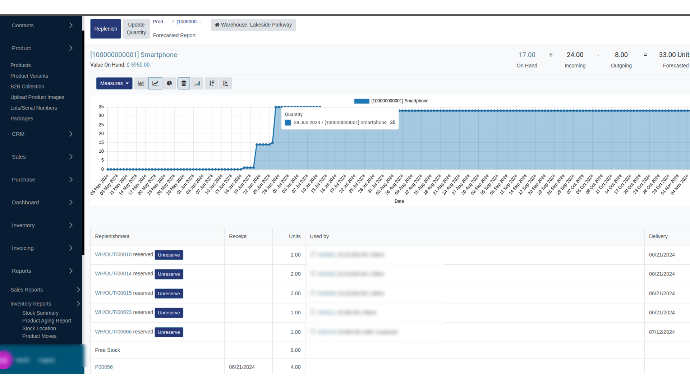Open the Smartphone product link
Image resolution: width=690 pixels, height=388 pixels.
coord(134,55)
